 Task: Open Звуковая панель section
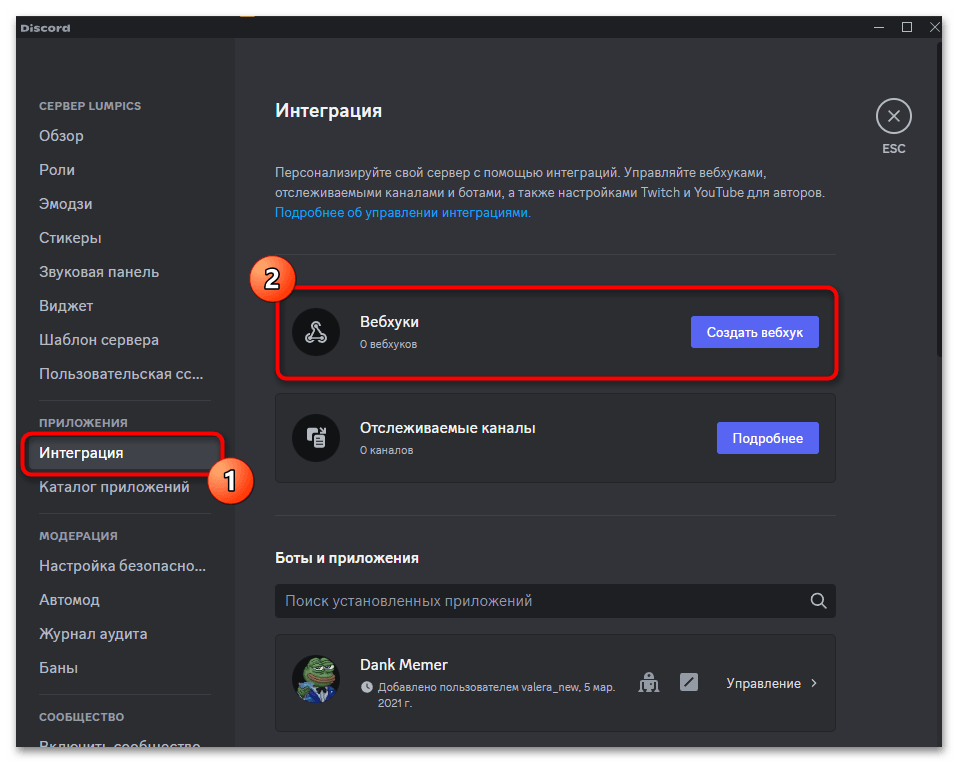tap(99, 272)
